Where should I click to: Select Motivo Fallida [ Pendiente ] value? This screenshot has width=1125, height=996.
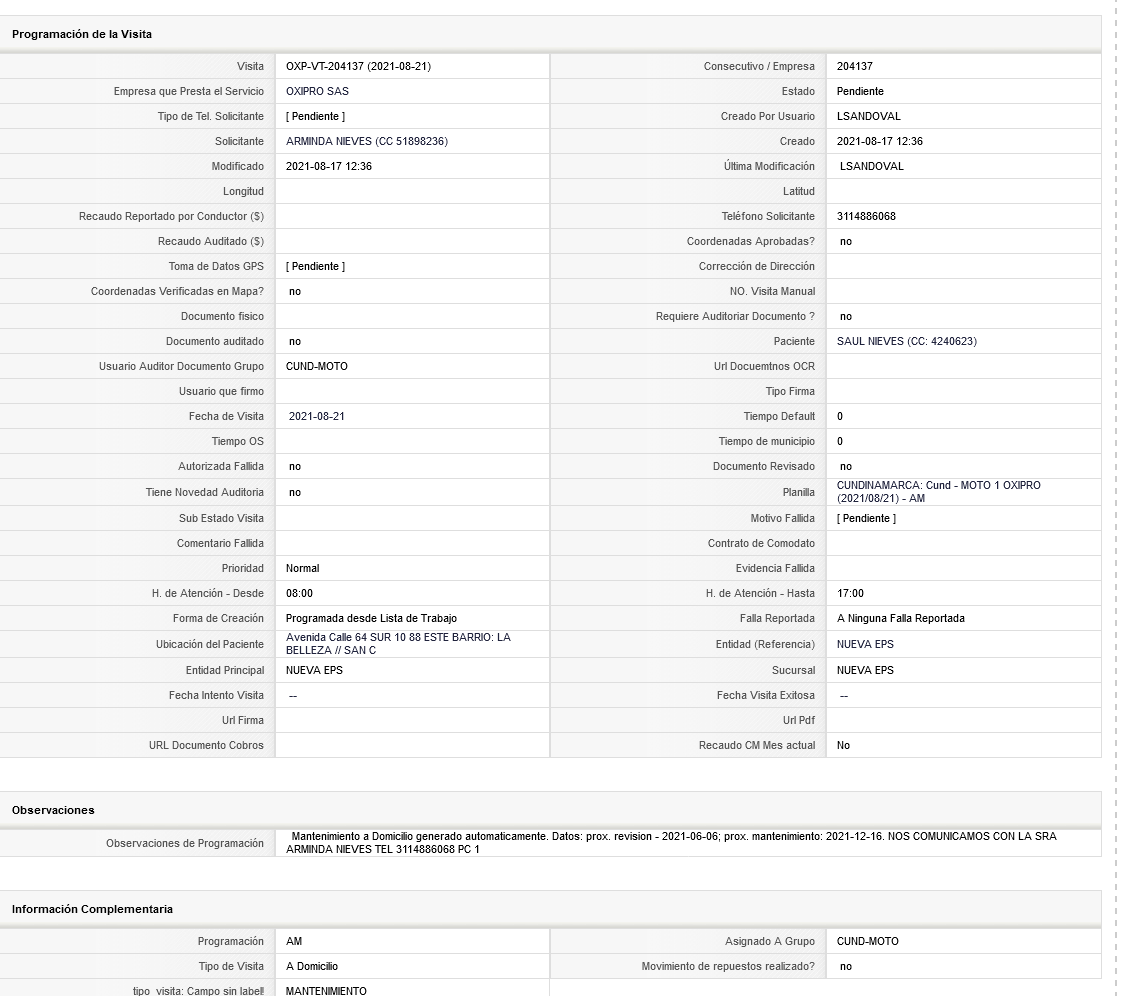pos(866,518)
